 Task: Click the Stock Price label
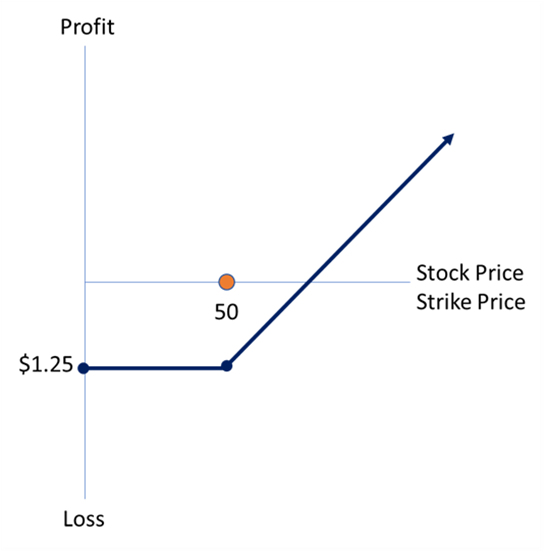point(470,273)
